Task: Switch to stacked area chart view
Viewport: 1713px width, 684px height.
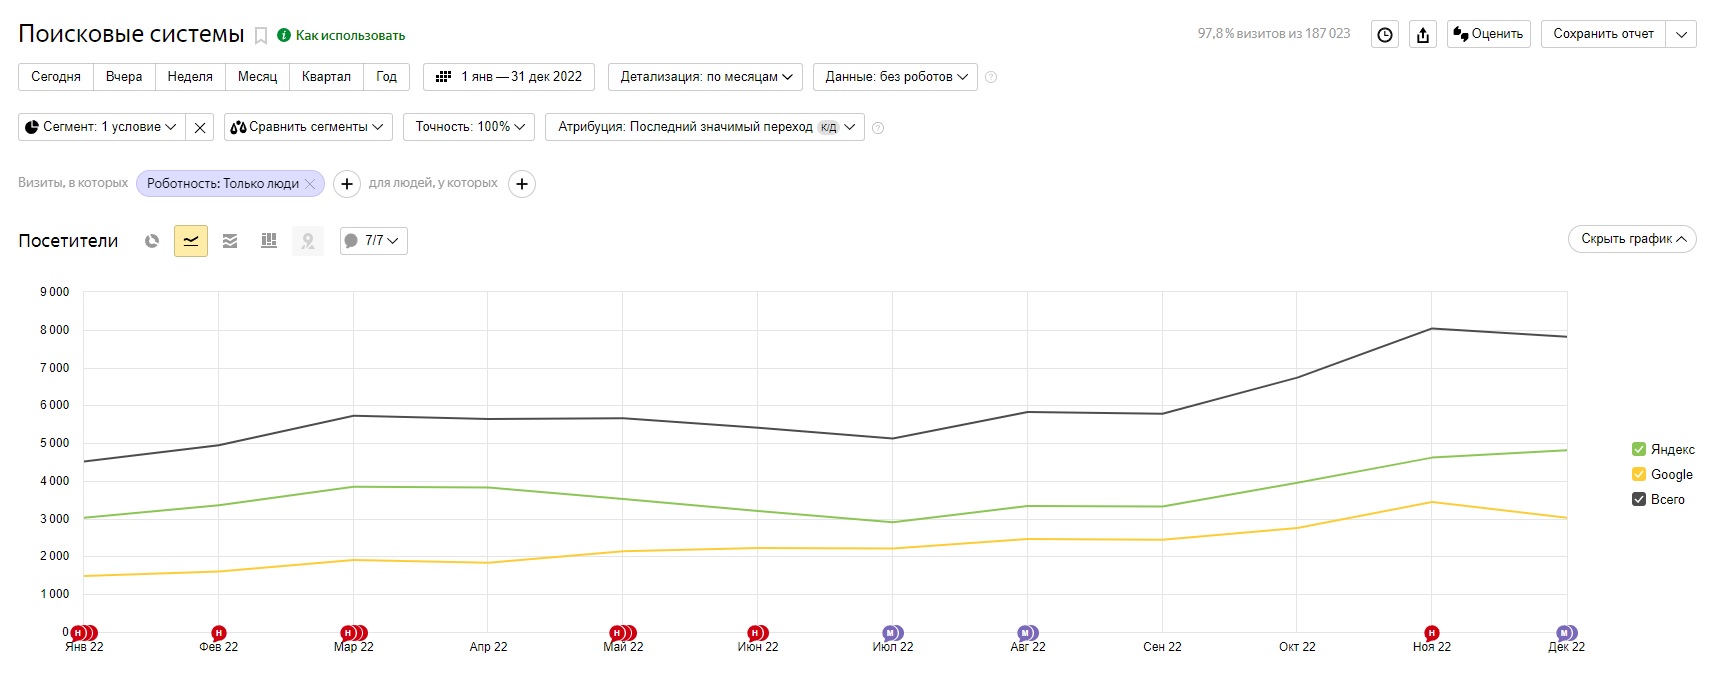Action: pos(230,241)
